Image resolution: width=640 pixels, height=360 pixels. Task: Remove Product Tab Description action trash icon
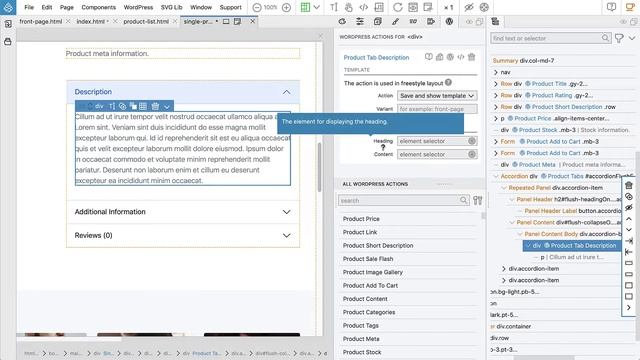pos(471,57)
